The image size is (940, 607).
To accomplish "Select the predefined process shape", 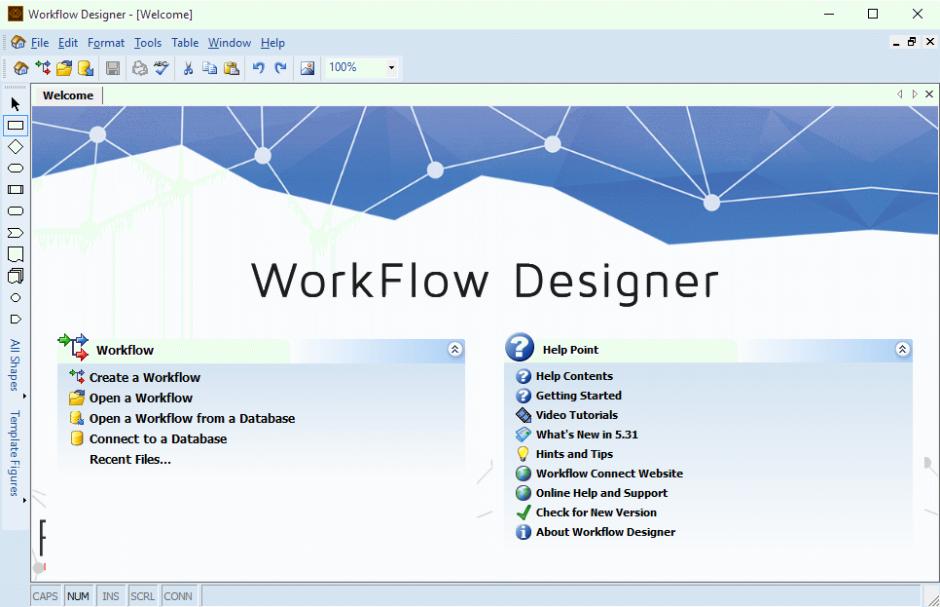I will tap(16, 189).
